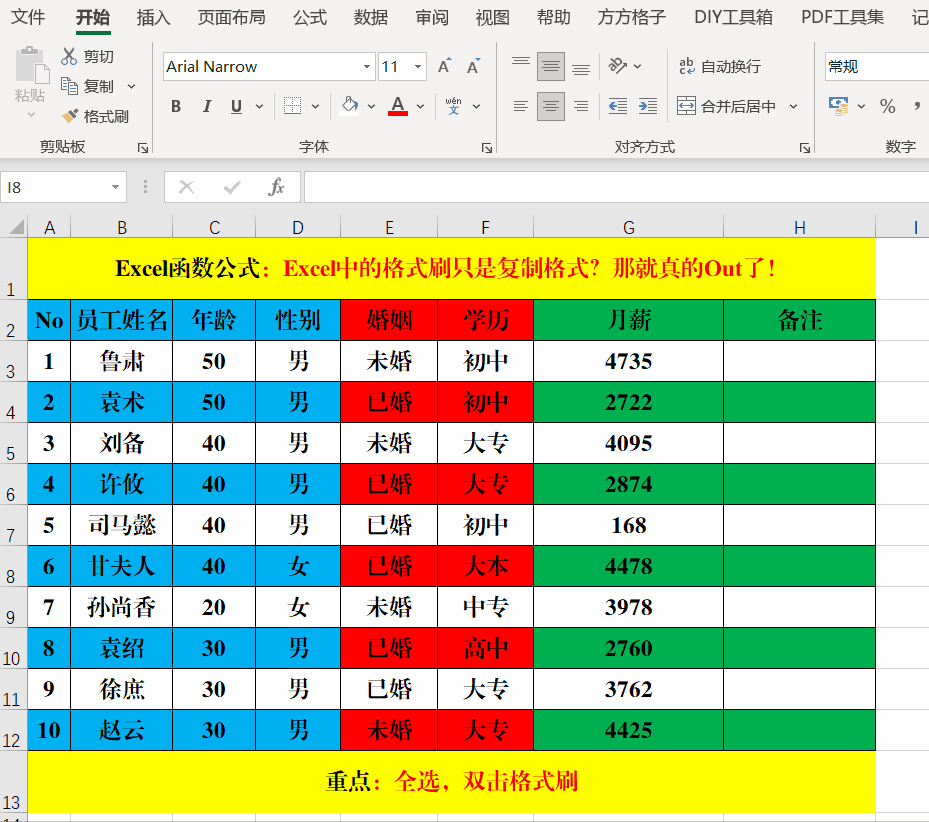
Task: Switch to the 数据 (Data) tab
Action: pos(371,17)
